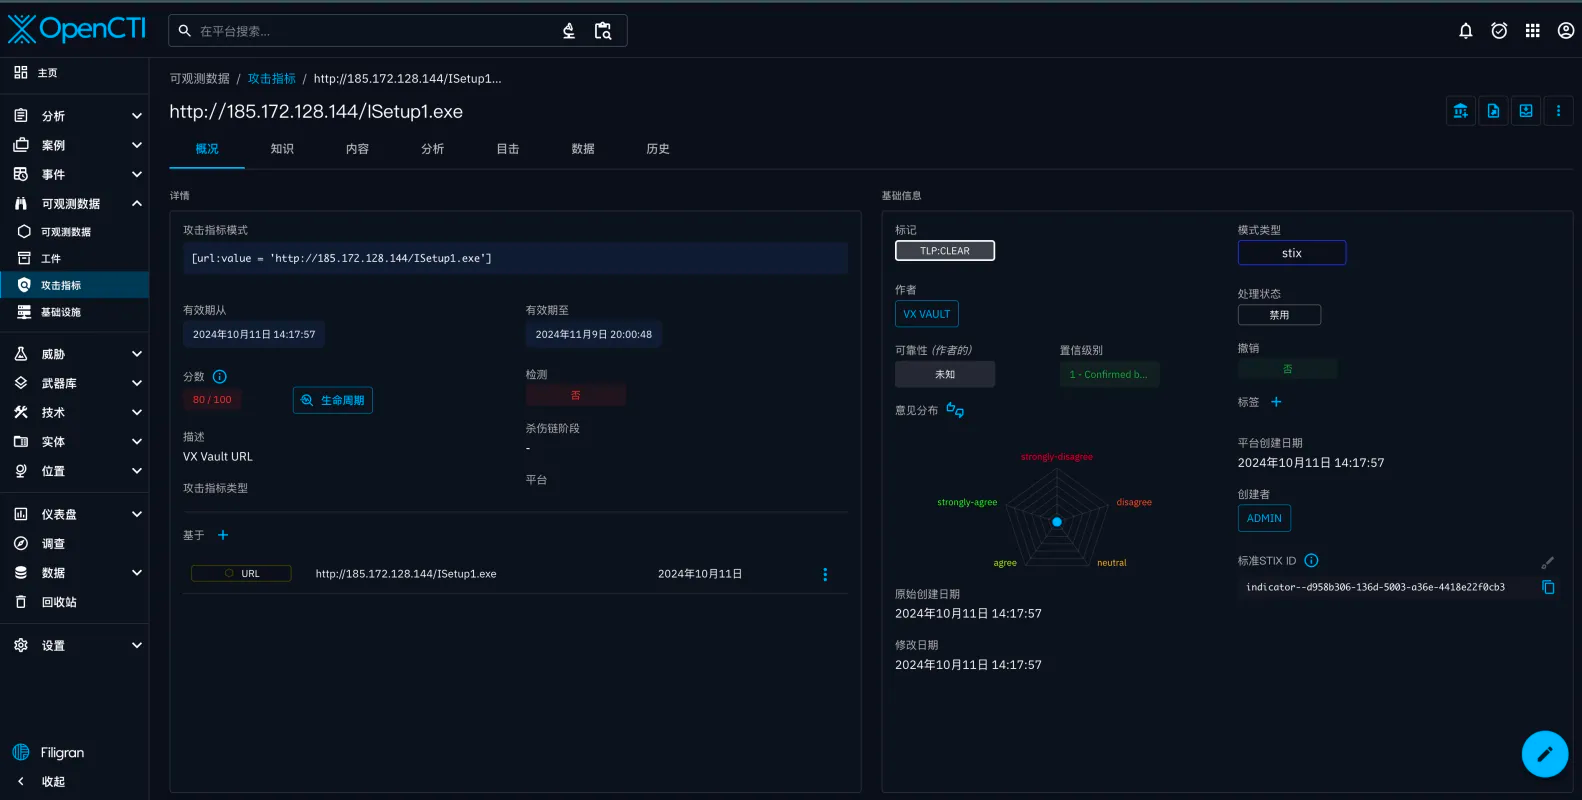This screenshot has height=800, width=1582.
Task: Expand the 数据 sidebar section
Action: (74, 573)
